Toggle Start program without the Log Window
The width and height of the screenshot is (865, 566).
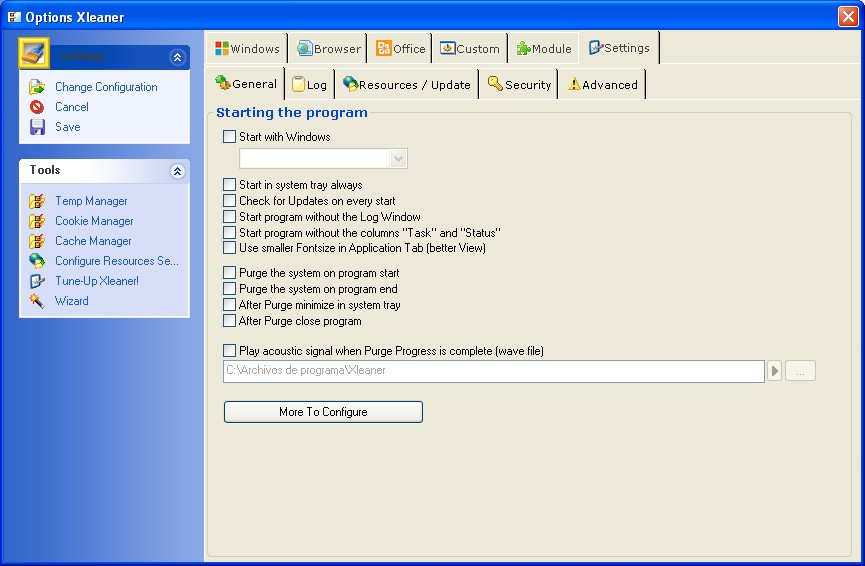click(229, 217)
